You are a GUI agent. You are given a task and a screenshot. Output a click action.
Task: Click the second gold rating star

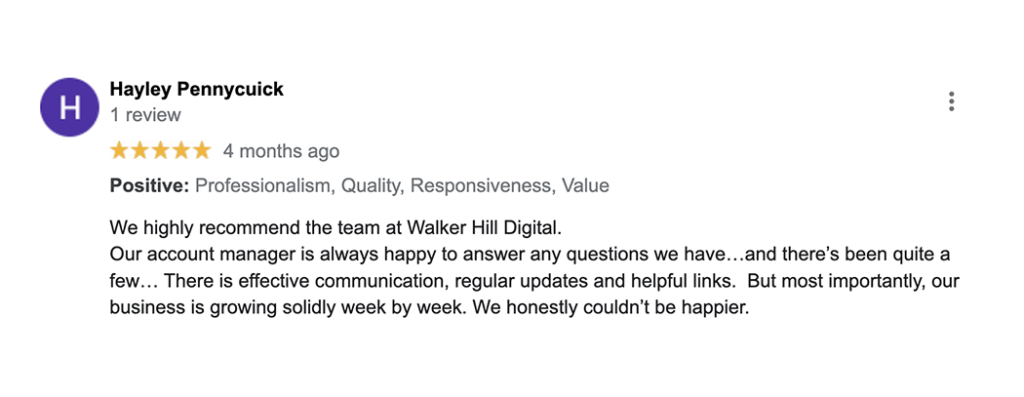click(140, 151)
